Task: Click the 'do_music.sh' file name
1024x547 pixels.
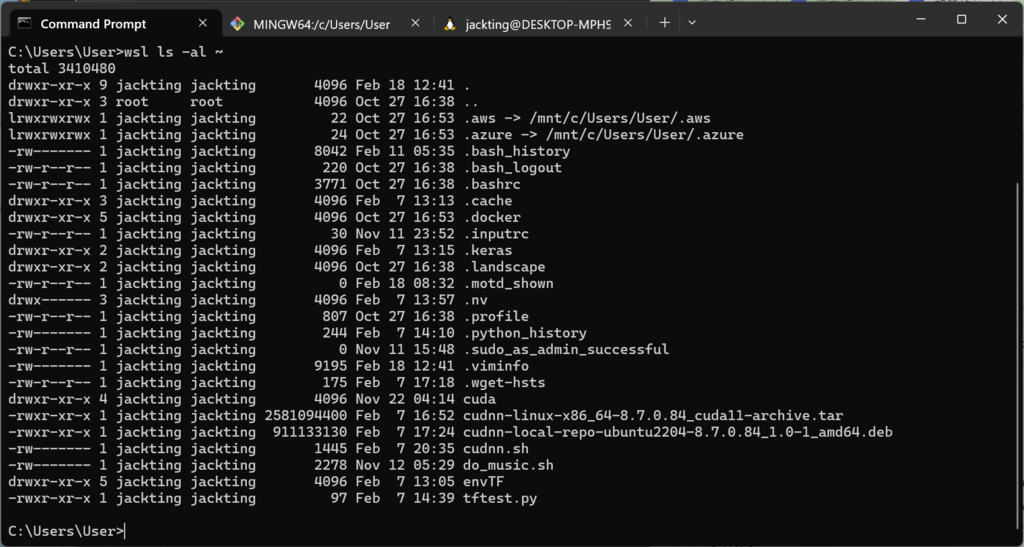Action: (x=508, y=465)
